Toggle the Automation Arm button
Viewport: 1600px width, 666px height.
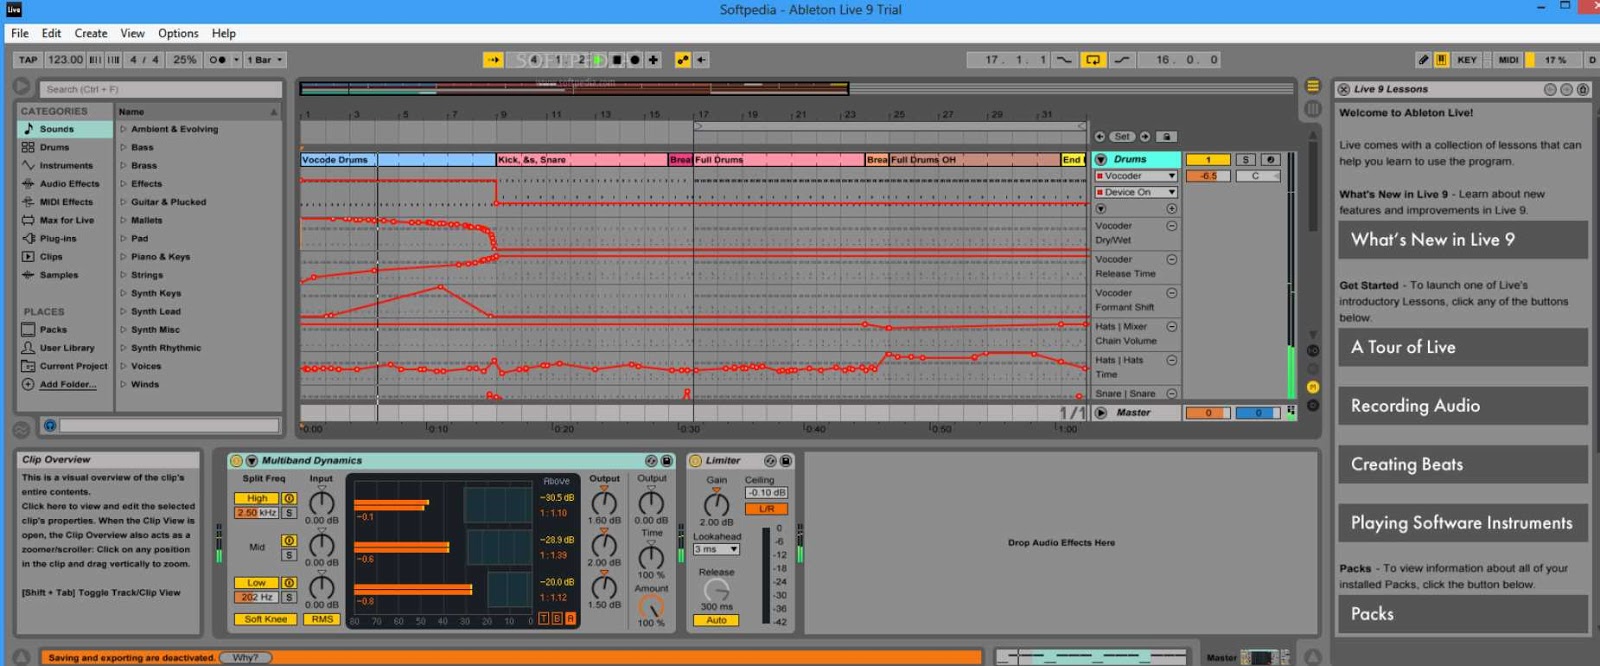click(x=683, y=60)
